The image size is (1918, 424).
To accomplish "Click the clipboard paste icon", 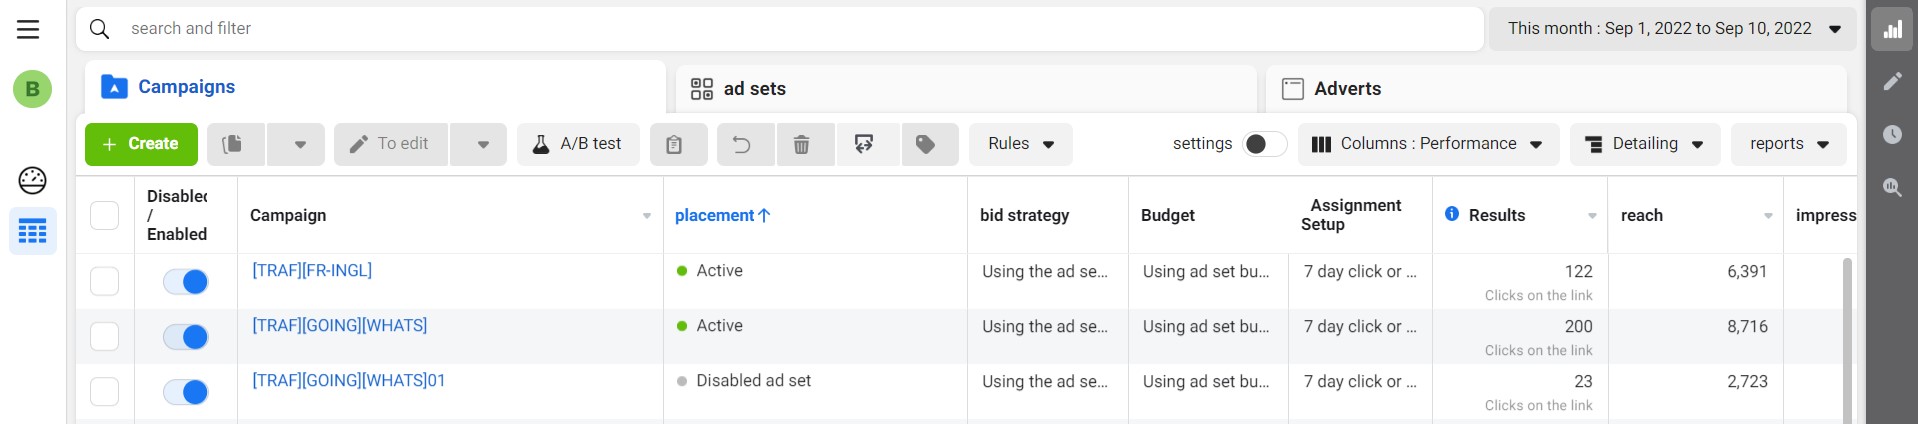I will click(674, 145).
